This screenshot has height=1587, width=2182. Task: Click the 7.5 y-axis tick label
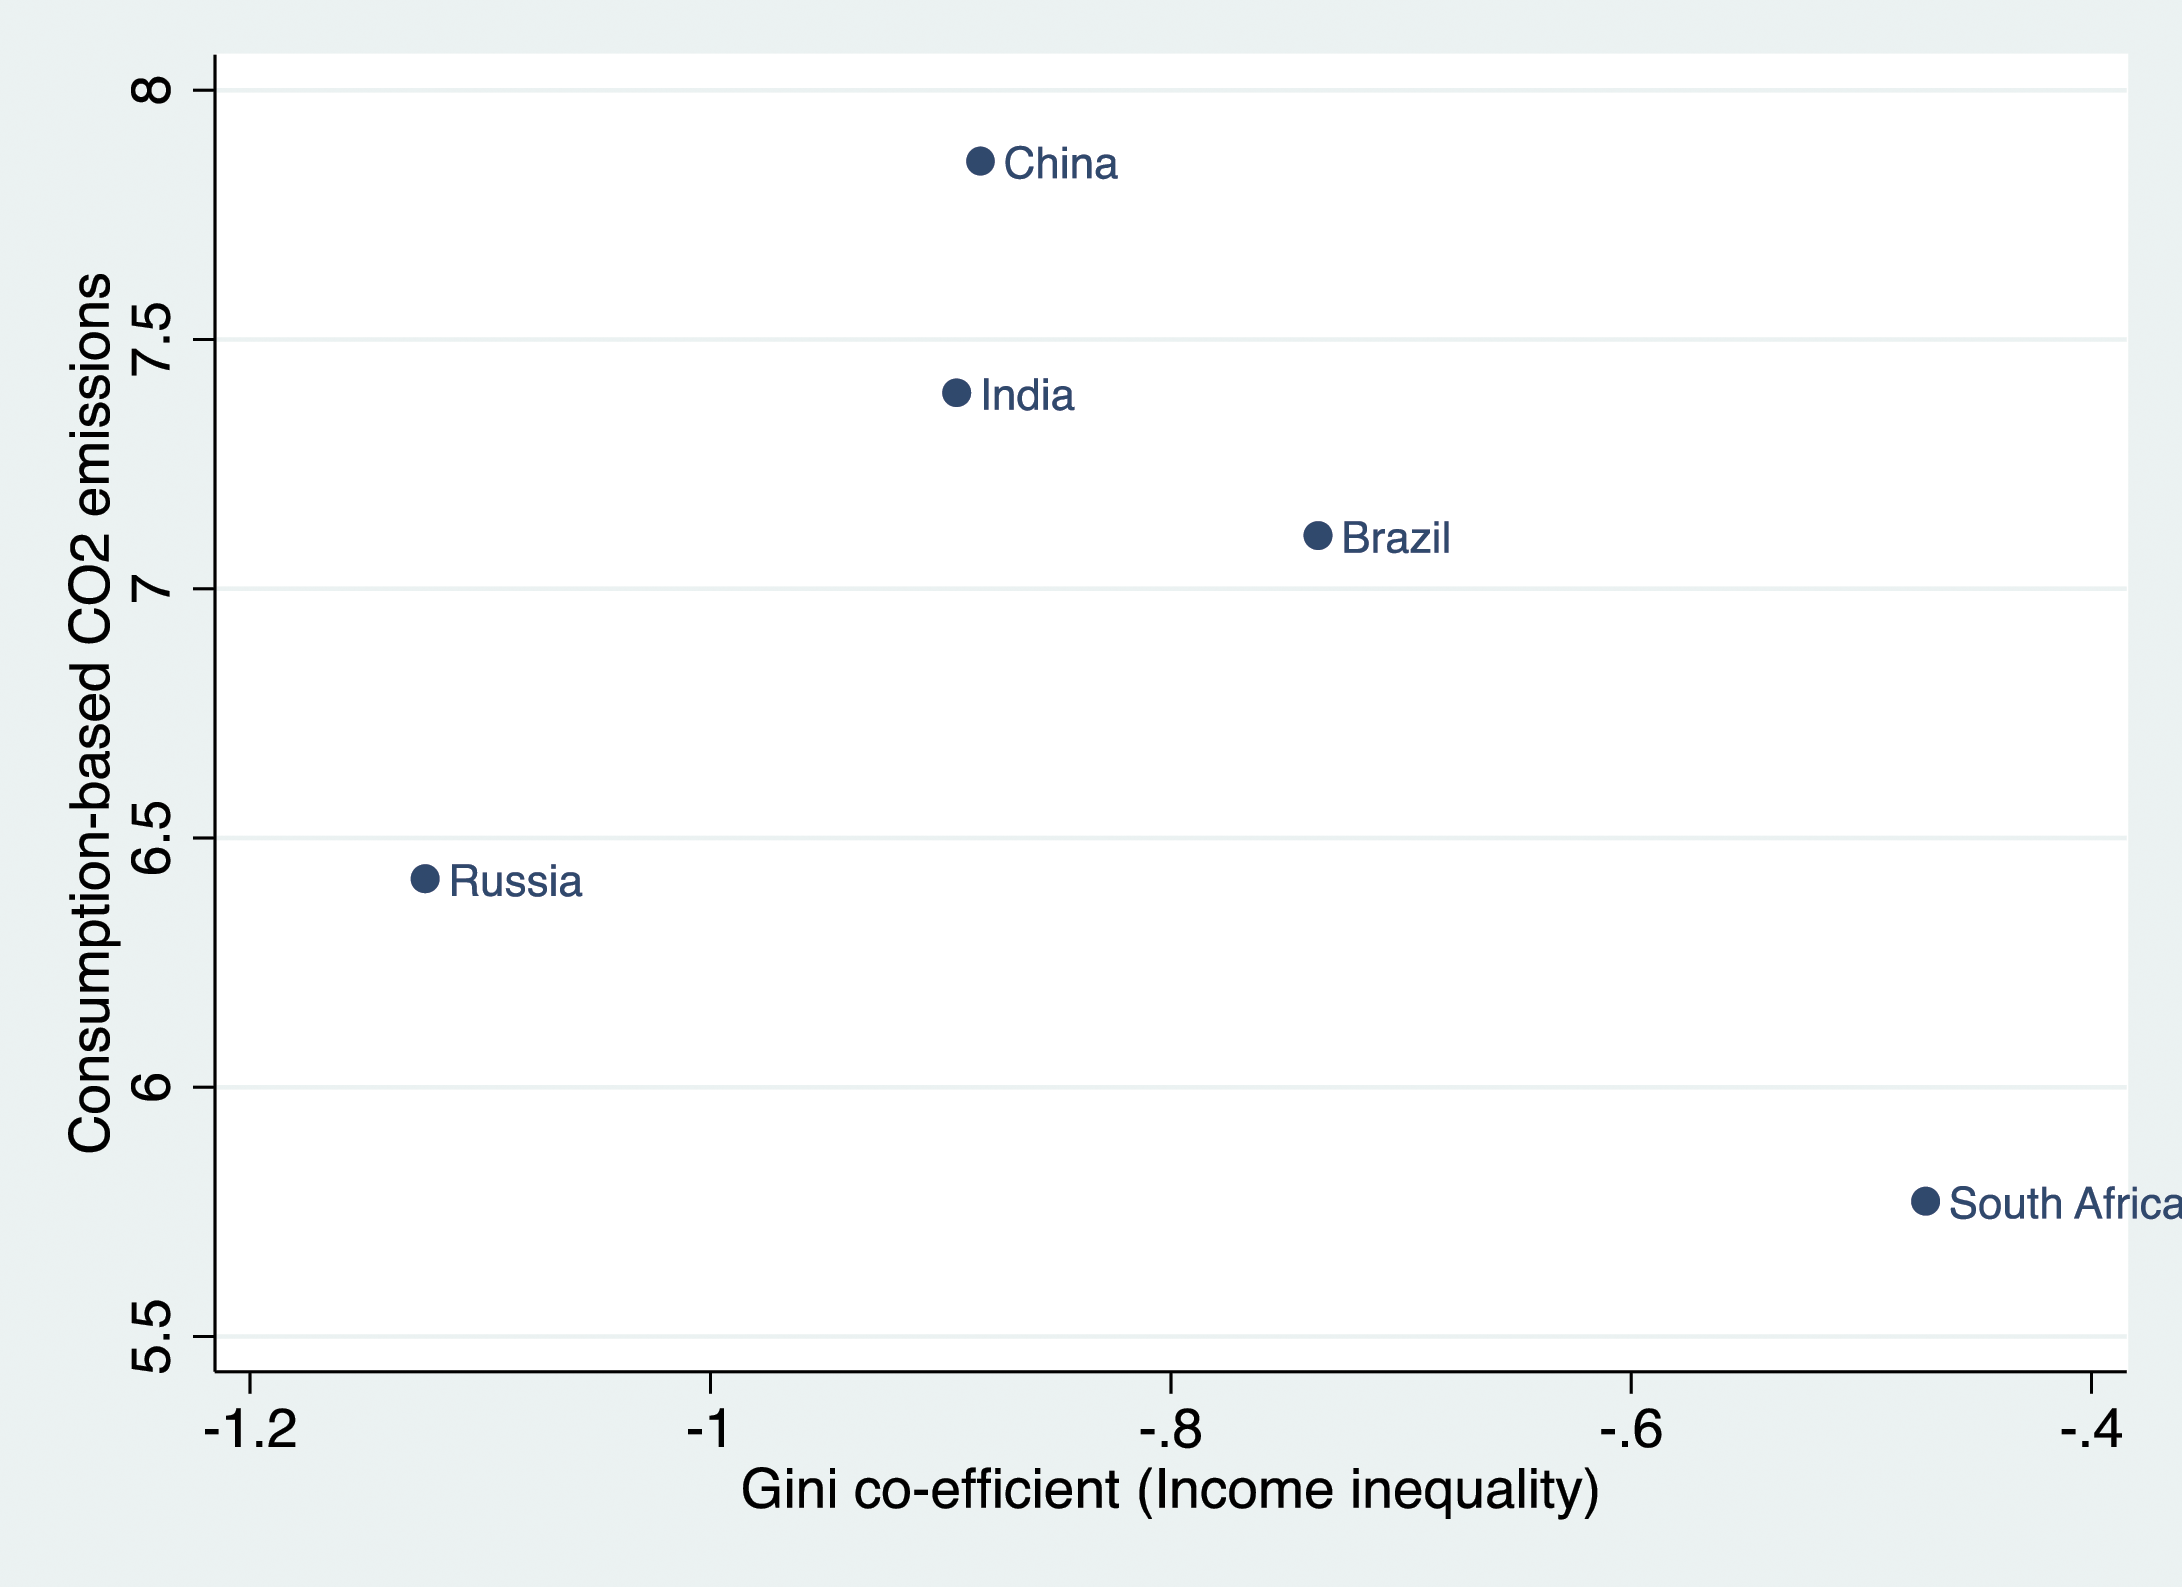tap(152, 339)
